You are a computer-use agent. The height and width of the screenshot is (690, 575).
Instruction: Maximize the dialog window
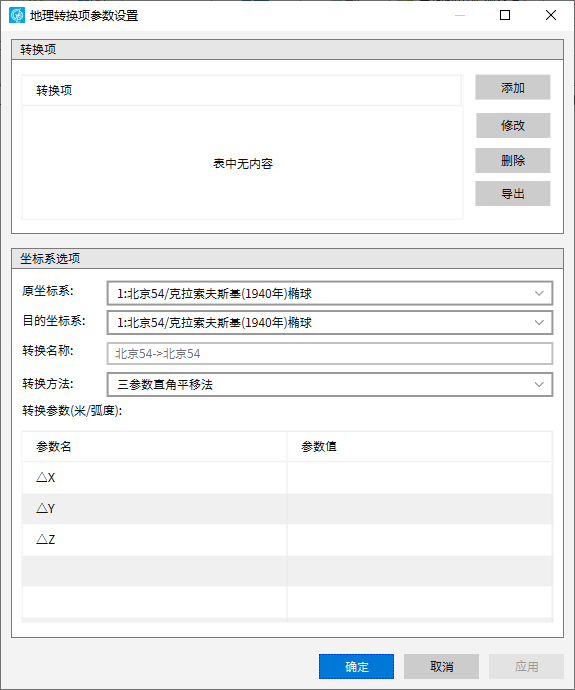coord(505,15)
